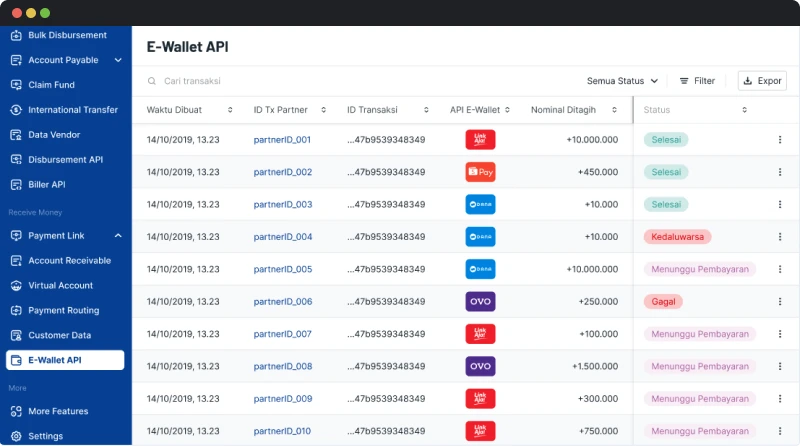Click the yellow macOS minimize button

31,13
